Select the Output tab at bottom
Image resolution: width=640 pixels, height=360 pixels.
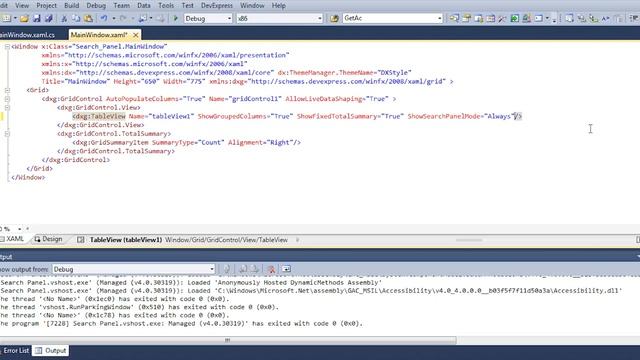51,351
